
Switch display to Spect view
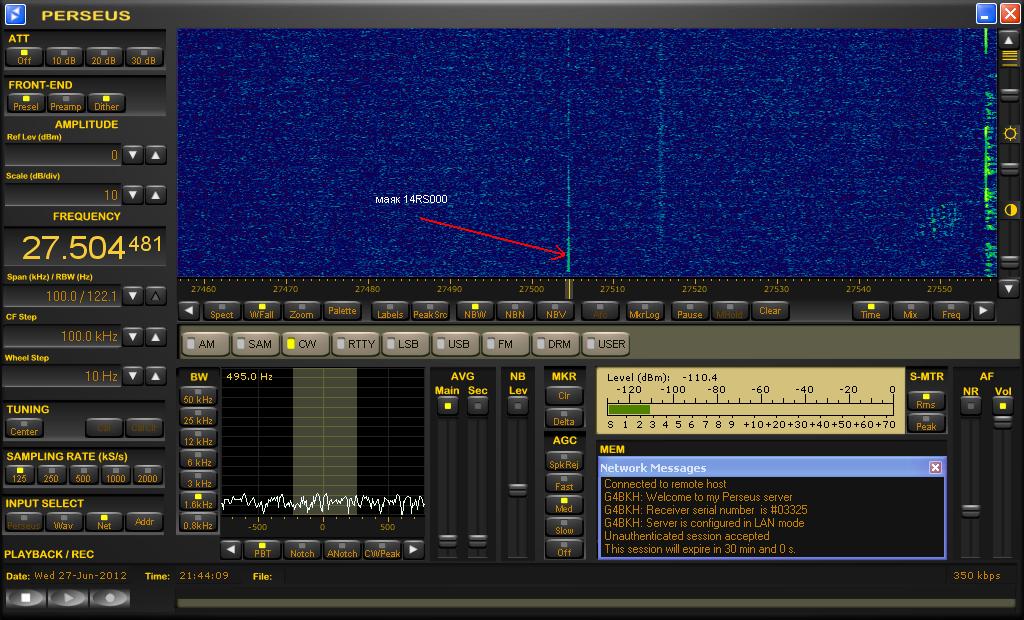point(221,311)
